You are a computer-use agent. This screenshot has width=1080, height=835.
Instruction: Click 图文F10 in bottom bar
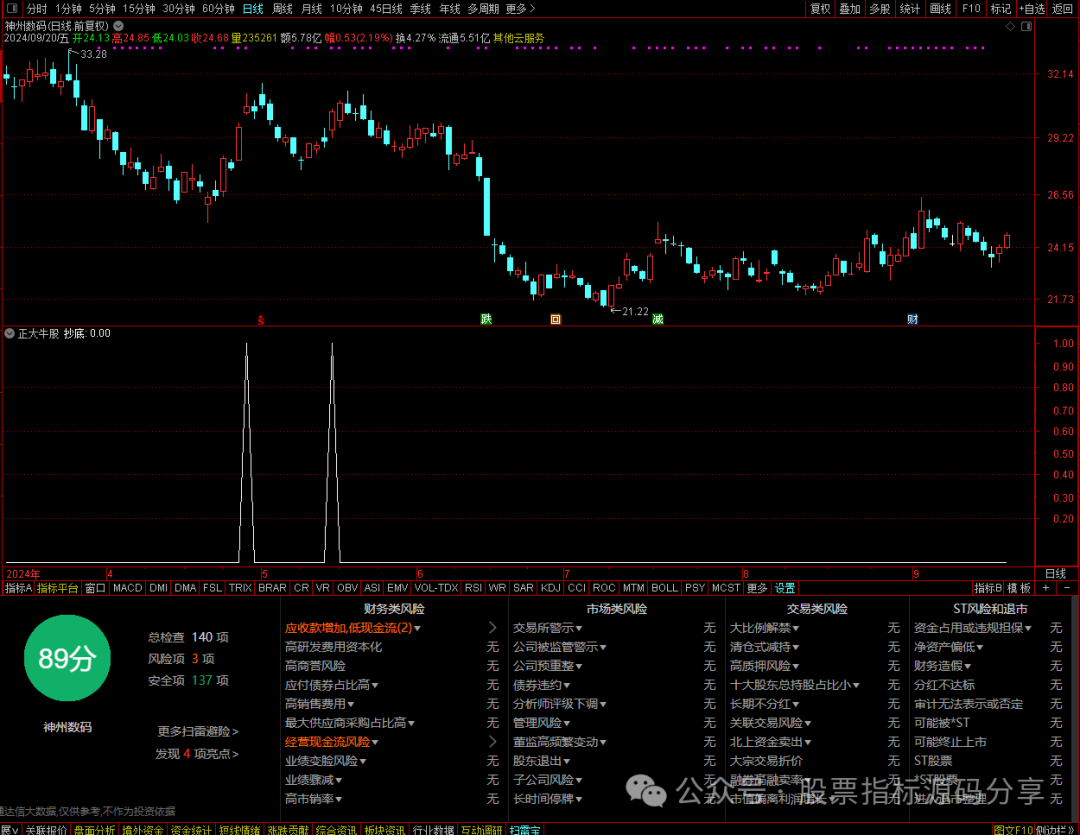click(1012, 829)
